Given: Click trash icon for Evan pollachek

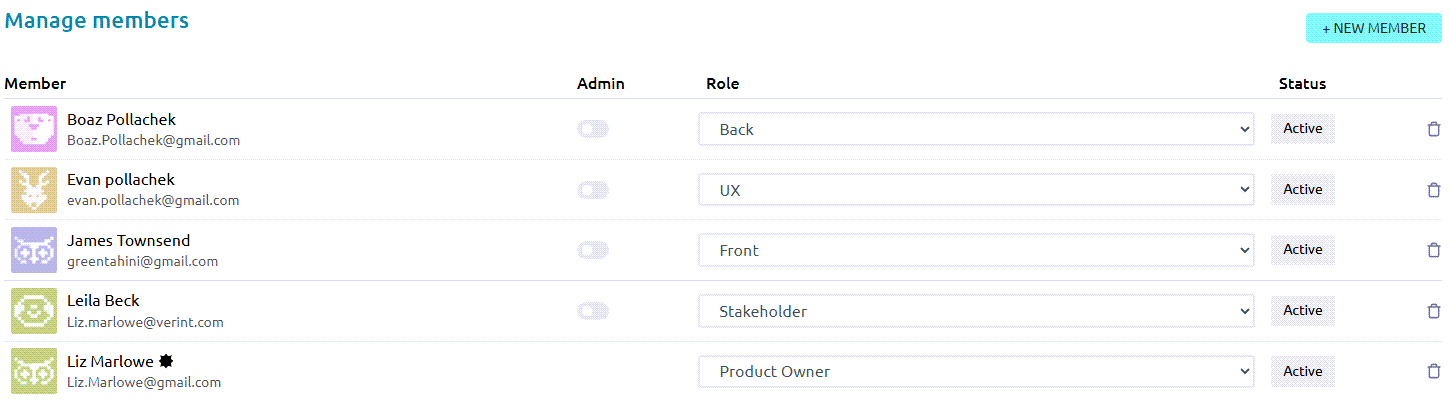Looking at the screenshot, I should [x=1433, y=190].
